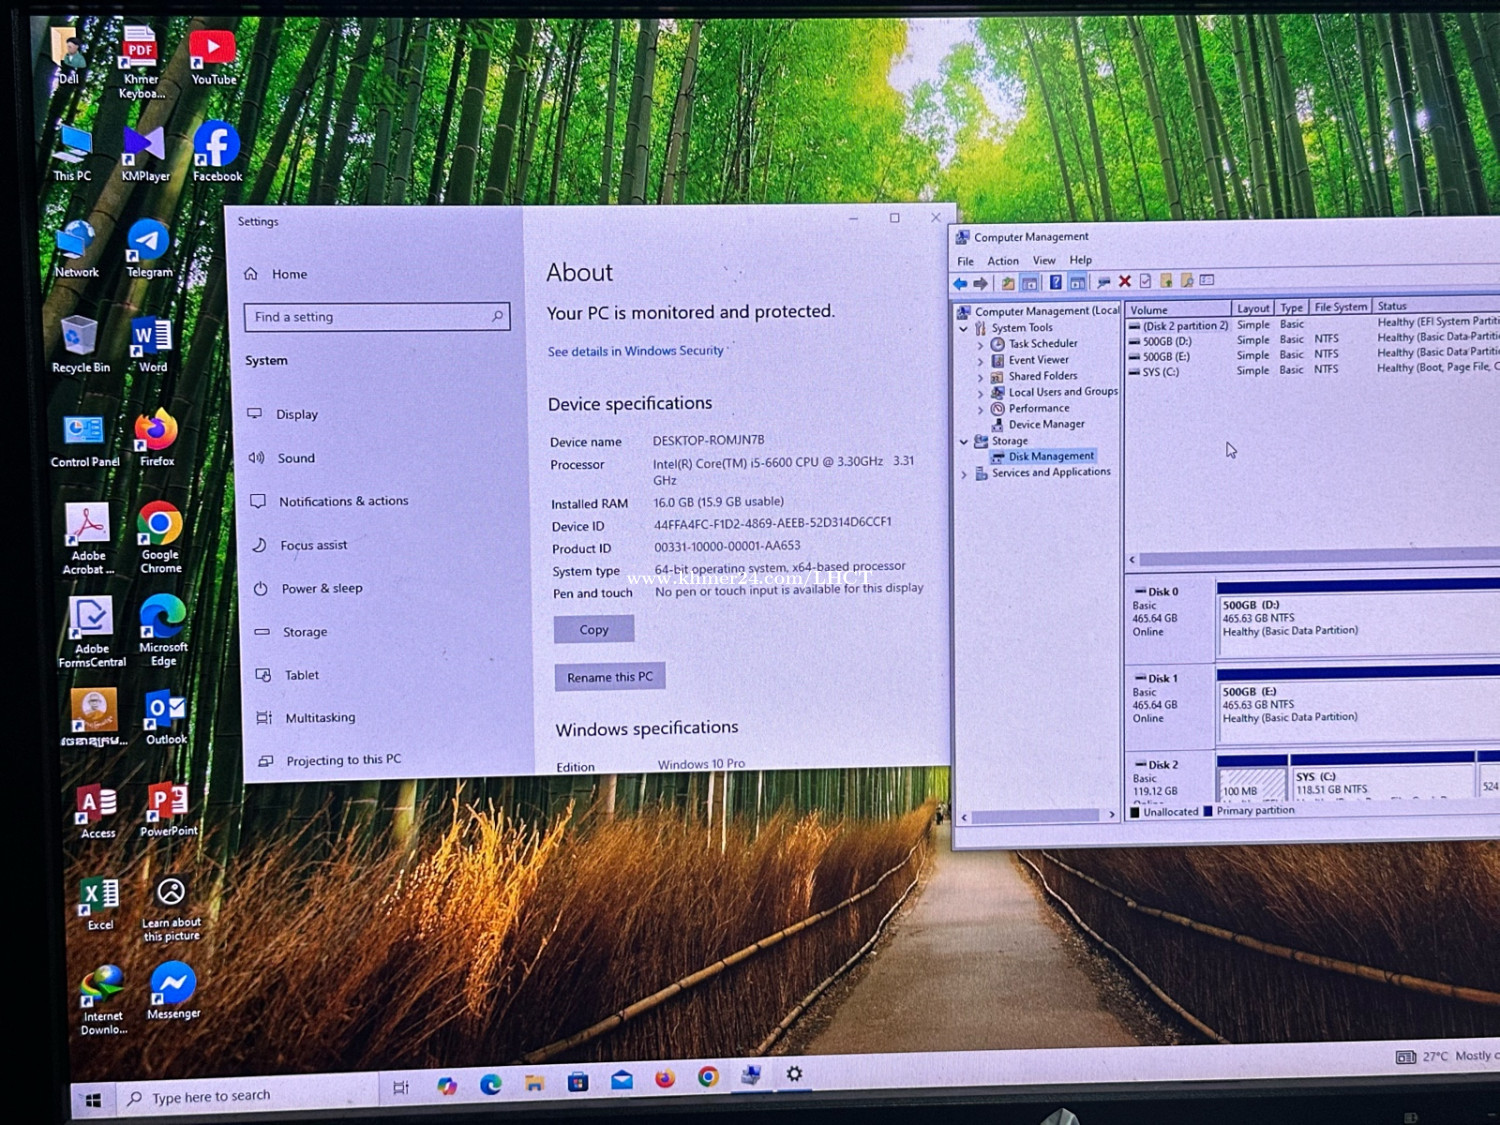Sort by the Volume column header
The width and height of the screenshot is (1500, 1125).
pyautogui.click(x=1178, y=310)
